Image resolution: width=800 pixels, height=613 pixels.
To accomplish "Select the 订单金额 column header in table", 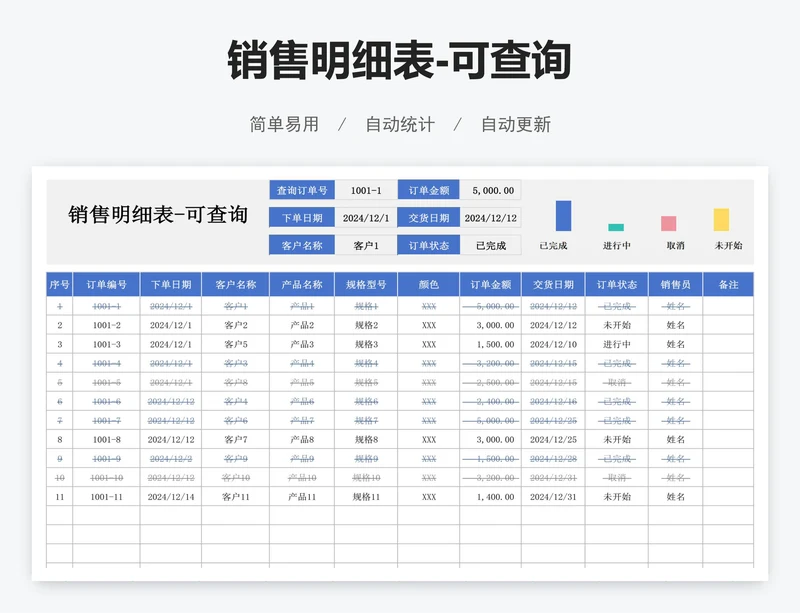I will 490,284.
